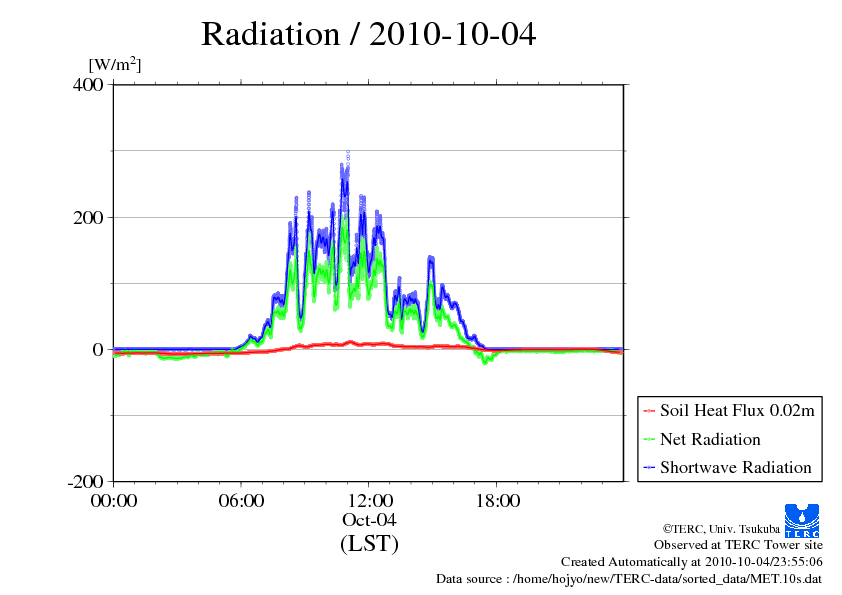
Task: Click the blue Shortwave Radiation legend marker
Action: click(649, 468)
